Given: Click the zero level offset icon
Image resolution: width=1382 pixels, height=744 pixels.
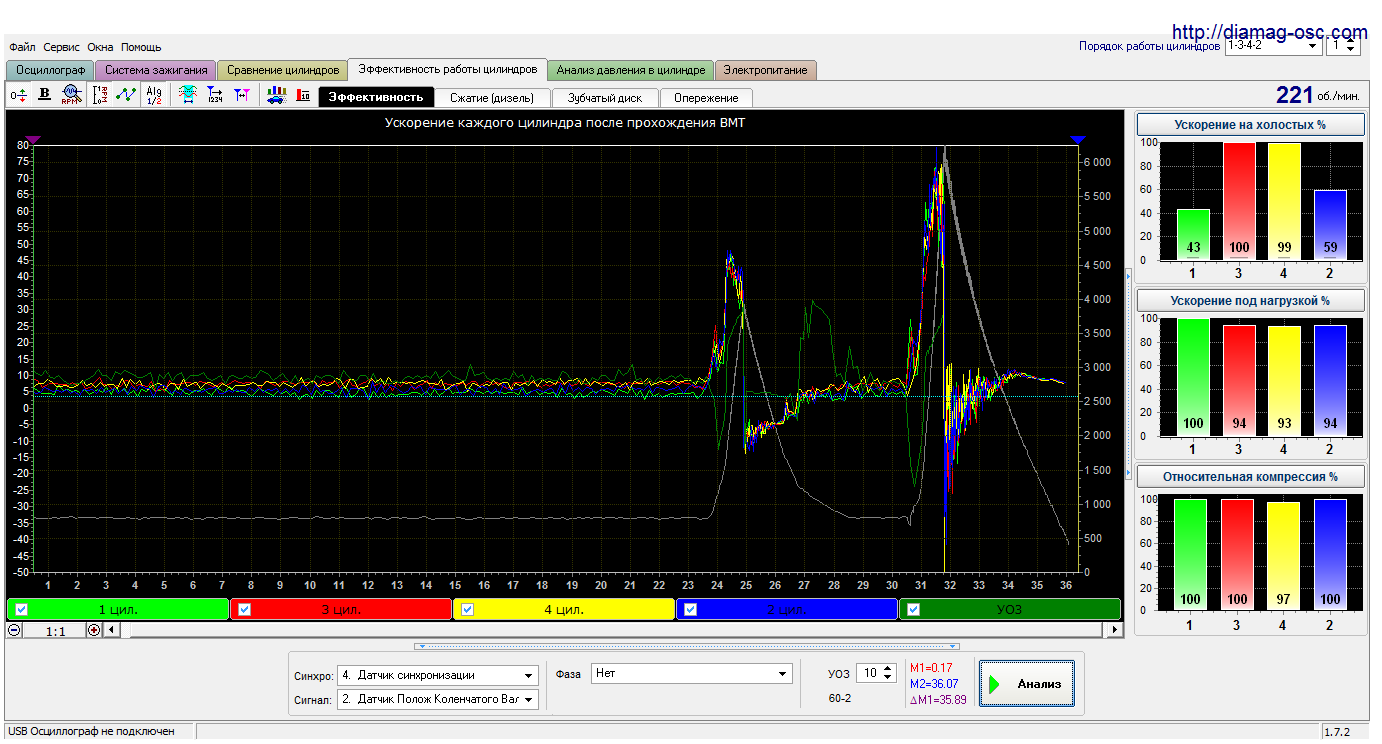Looking at the screenshot, I should (x=18, y=95).
